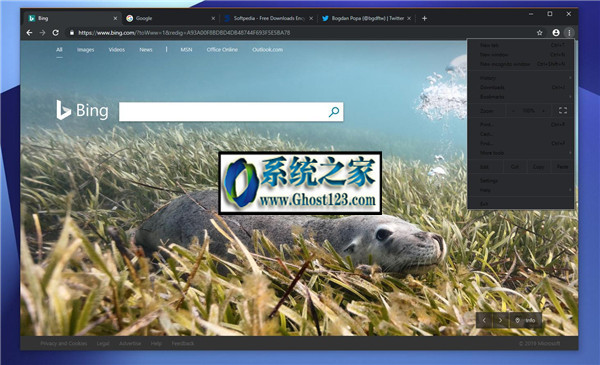The image size is (600, 365).
Task: Click the browser back arrow
Action: pos(29,33)
